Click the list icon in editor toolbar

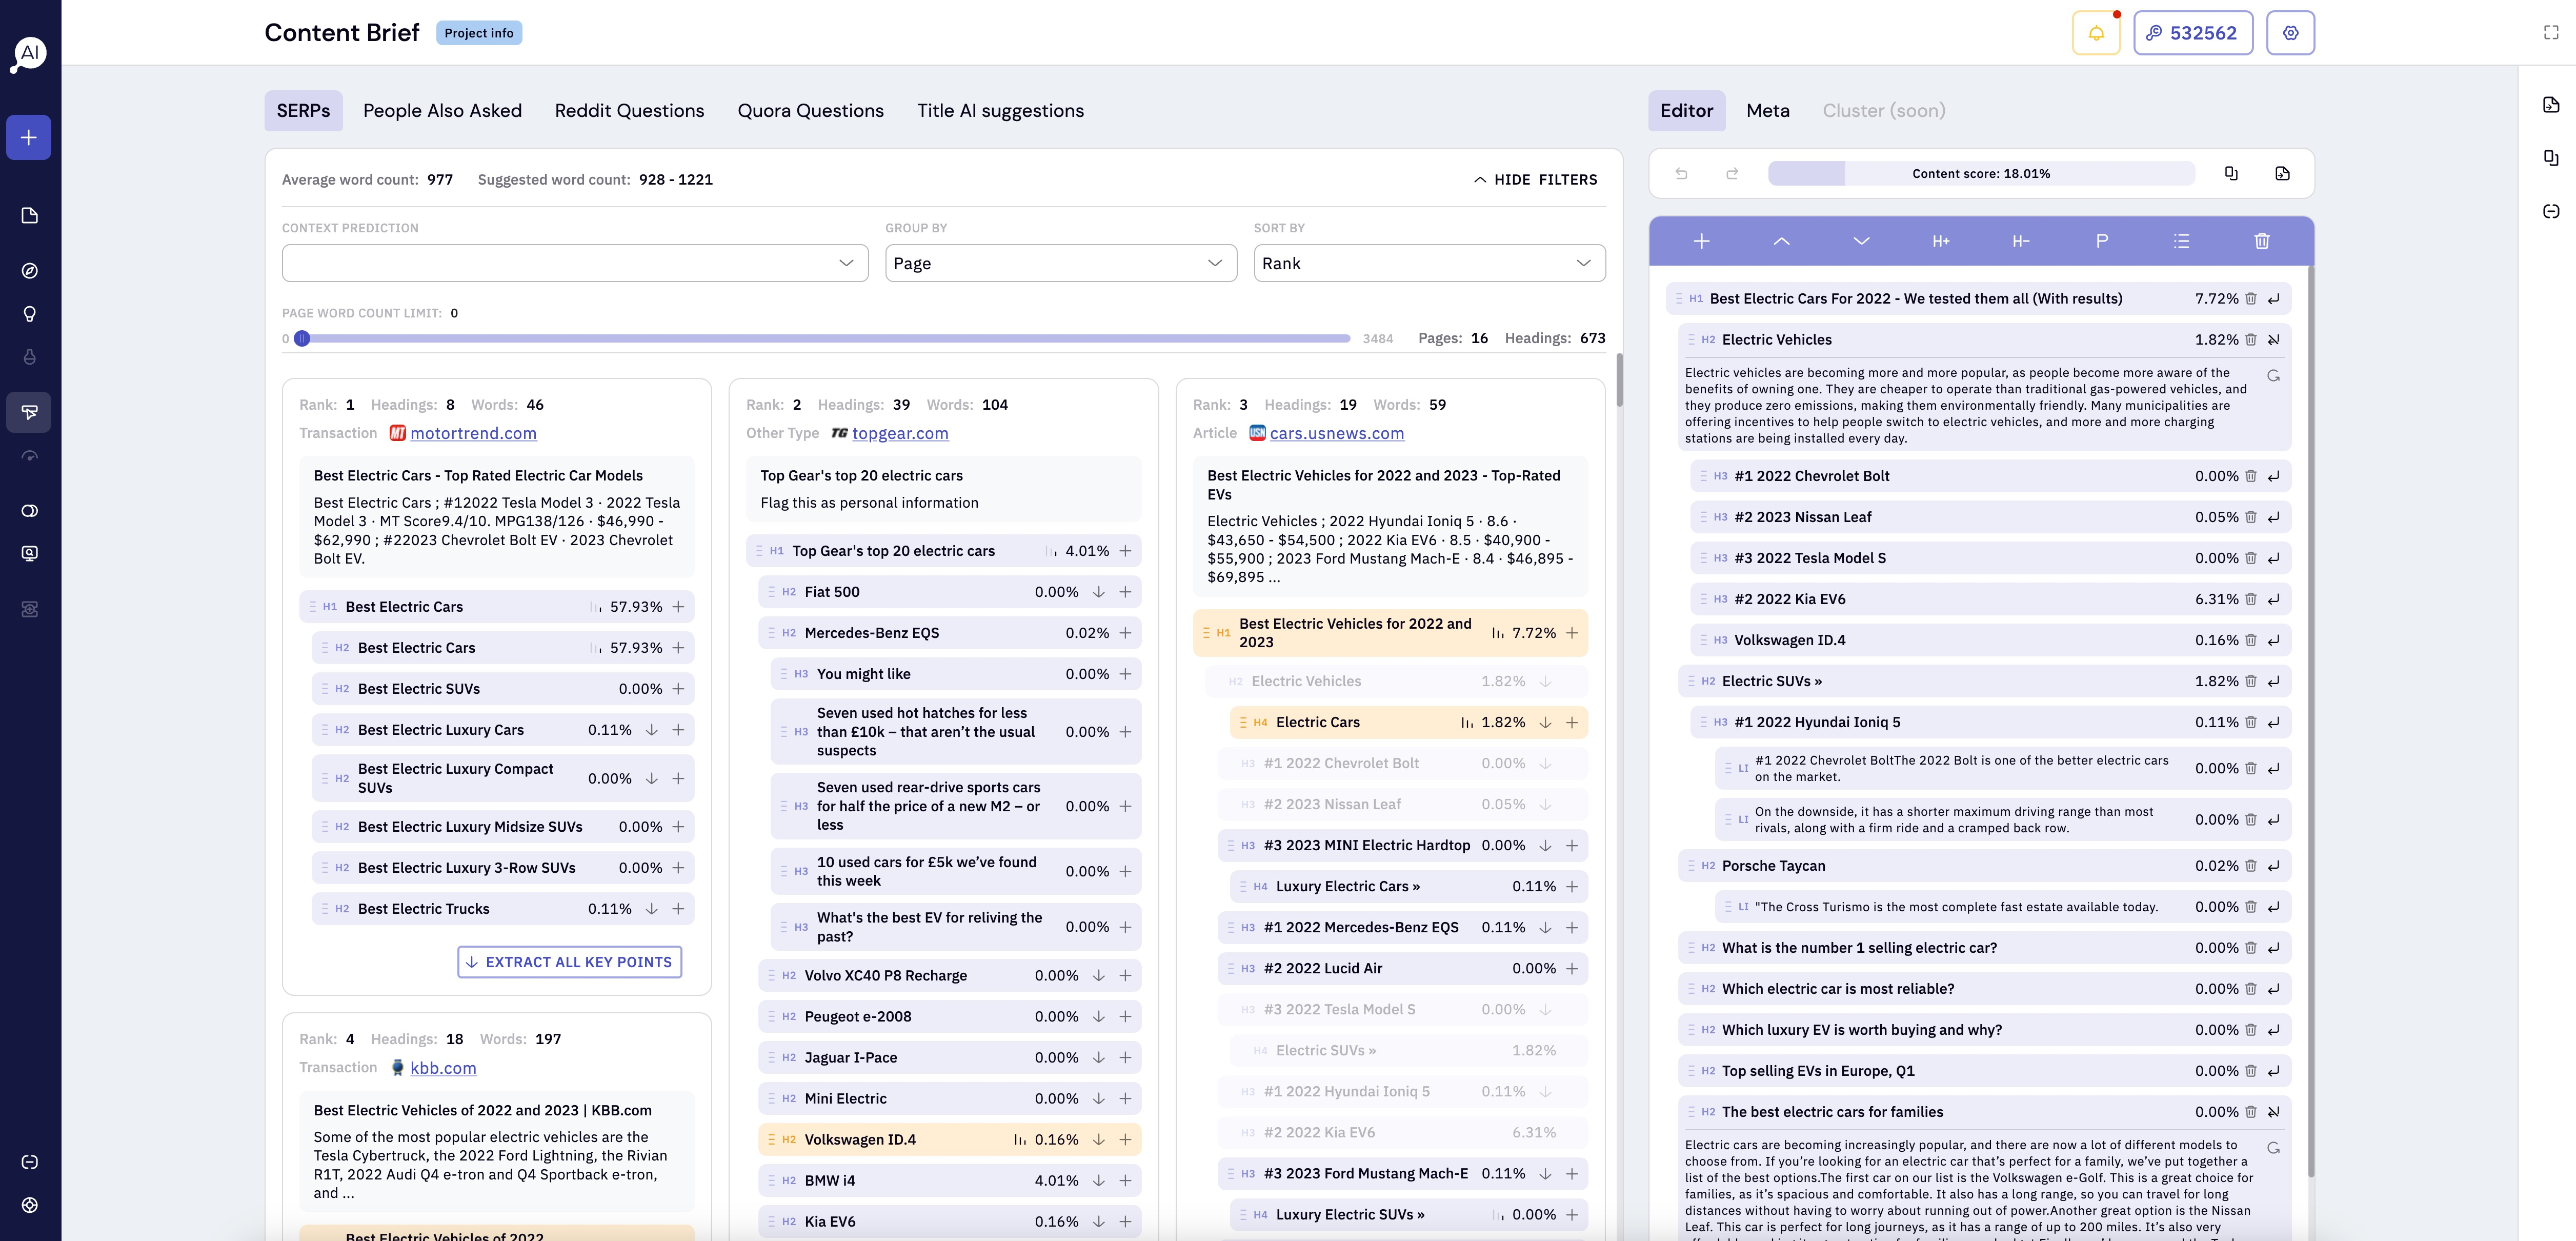click(x=2181, y=241)
